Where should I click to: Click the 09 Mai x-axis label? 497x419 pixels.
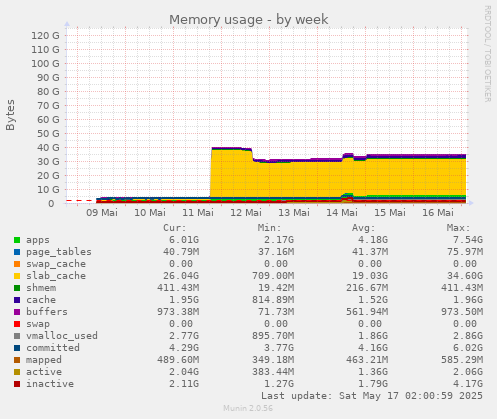pos(102,212)
